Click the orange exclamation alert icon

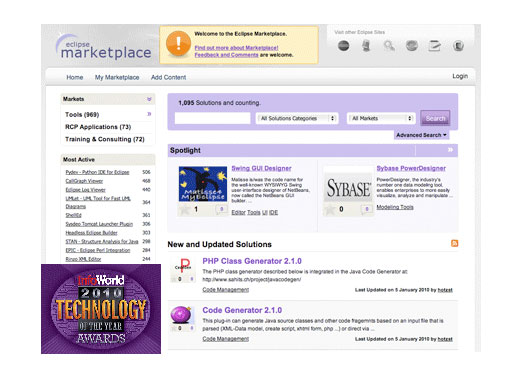(x=178, y=44)
